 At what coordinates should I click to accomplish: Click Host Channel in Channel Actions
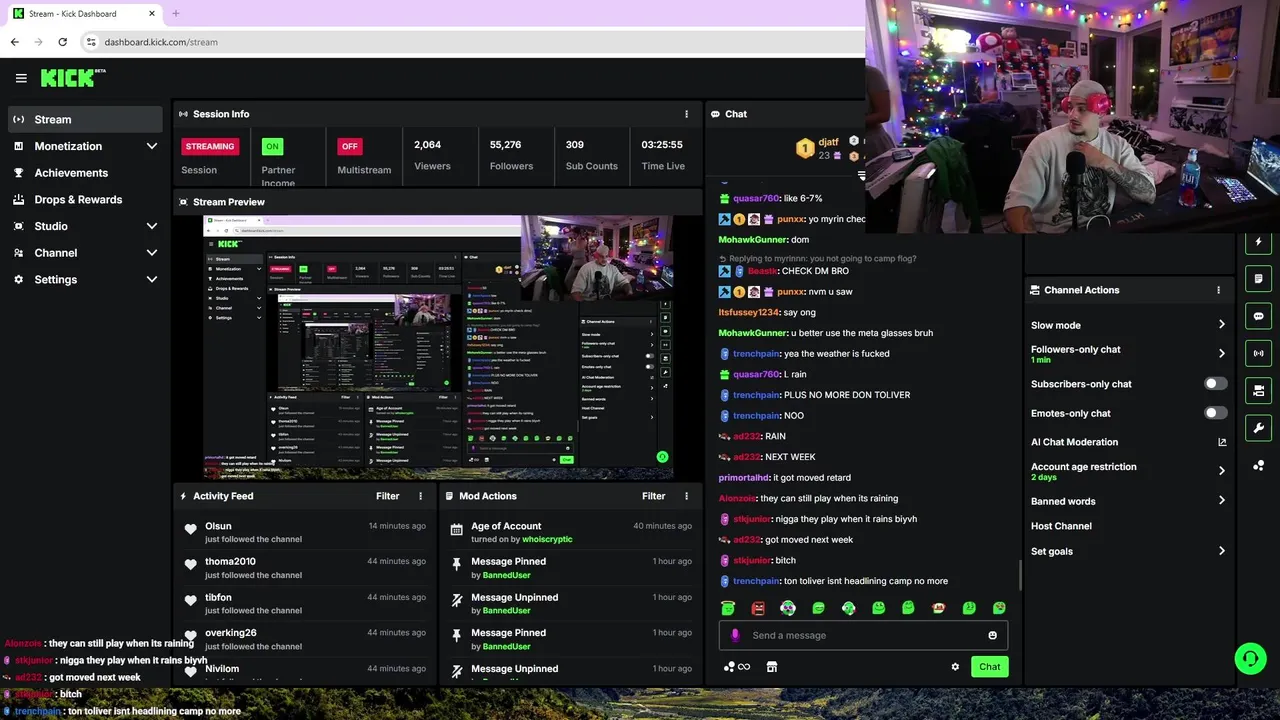pos(1061,526)
